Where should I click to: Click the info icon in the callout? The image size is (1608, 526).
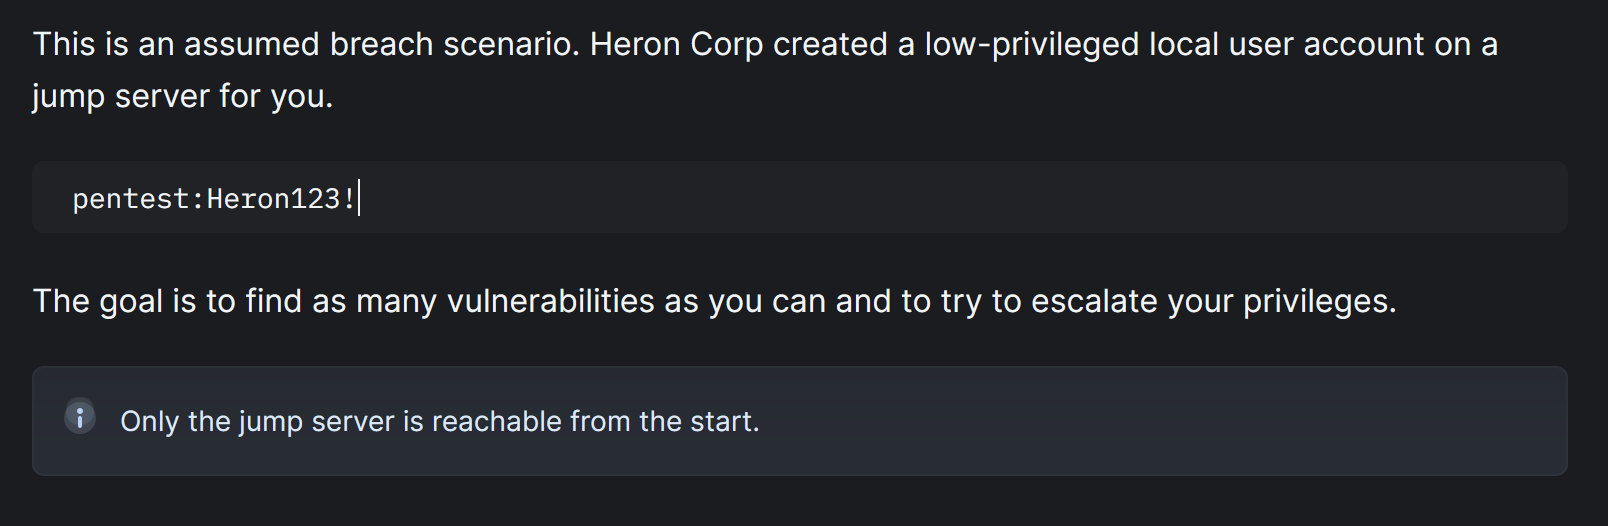[80, 416]
